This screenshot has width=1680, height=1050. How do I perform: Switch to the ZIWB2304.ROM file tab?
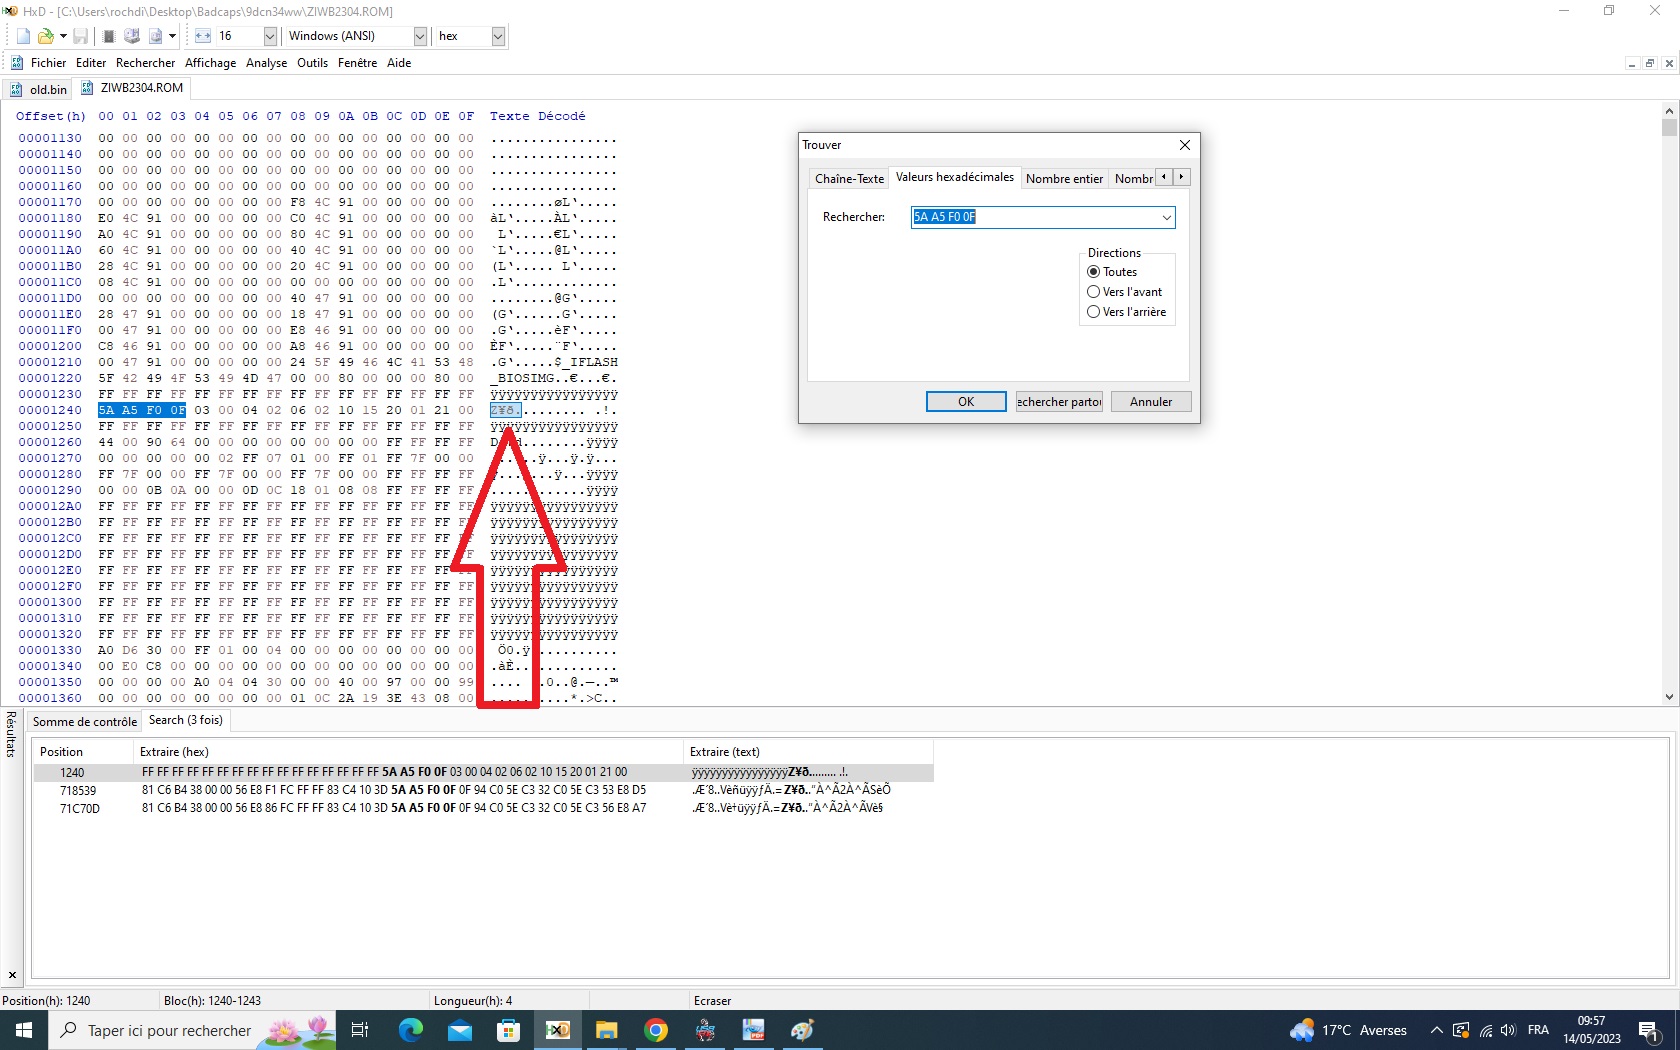click(132, 88)
